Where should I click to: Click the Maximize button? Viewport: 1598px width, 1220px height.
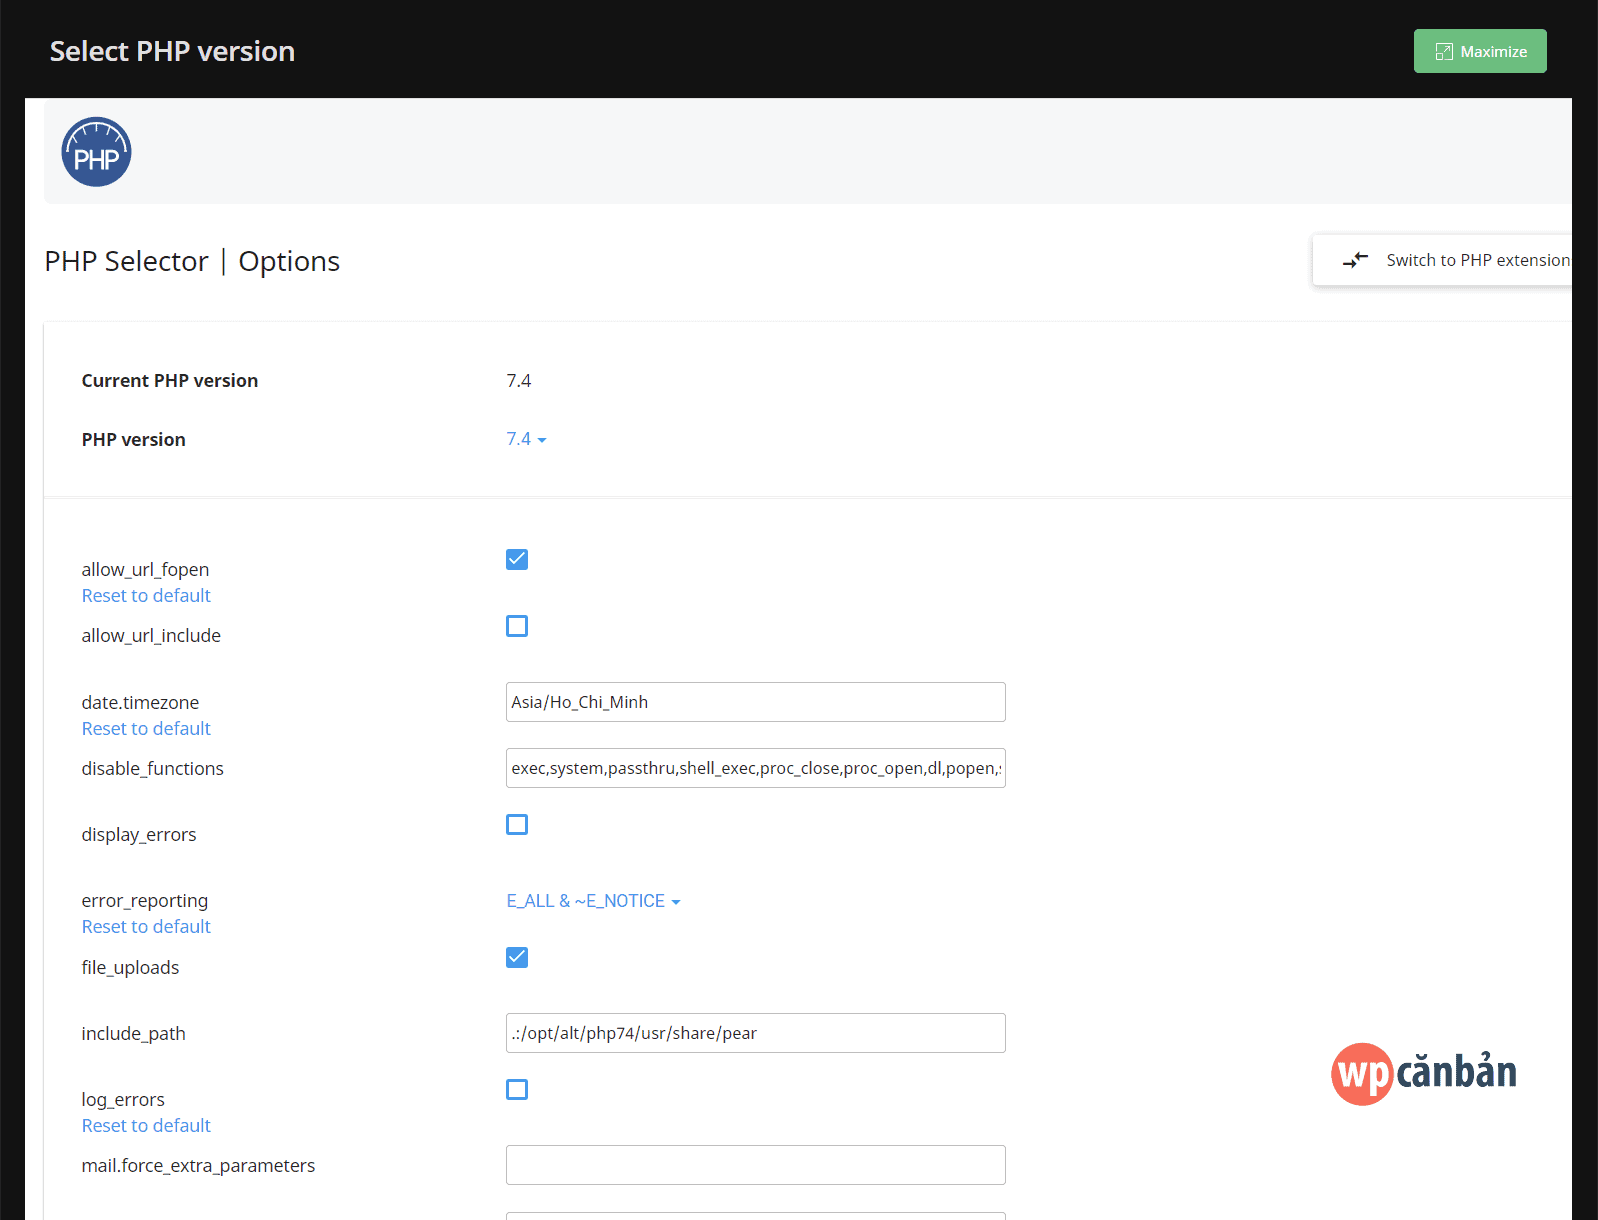(1479, 51)
